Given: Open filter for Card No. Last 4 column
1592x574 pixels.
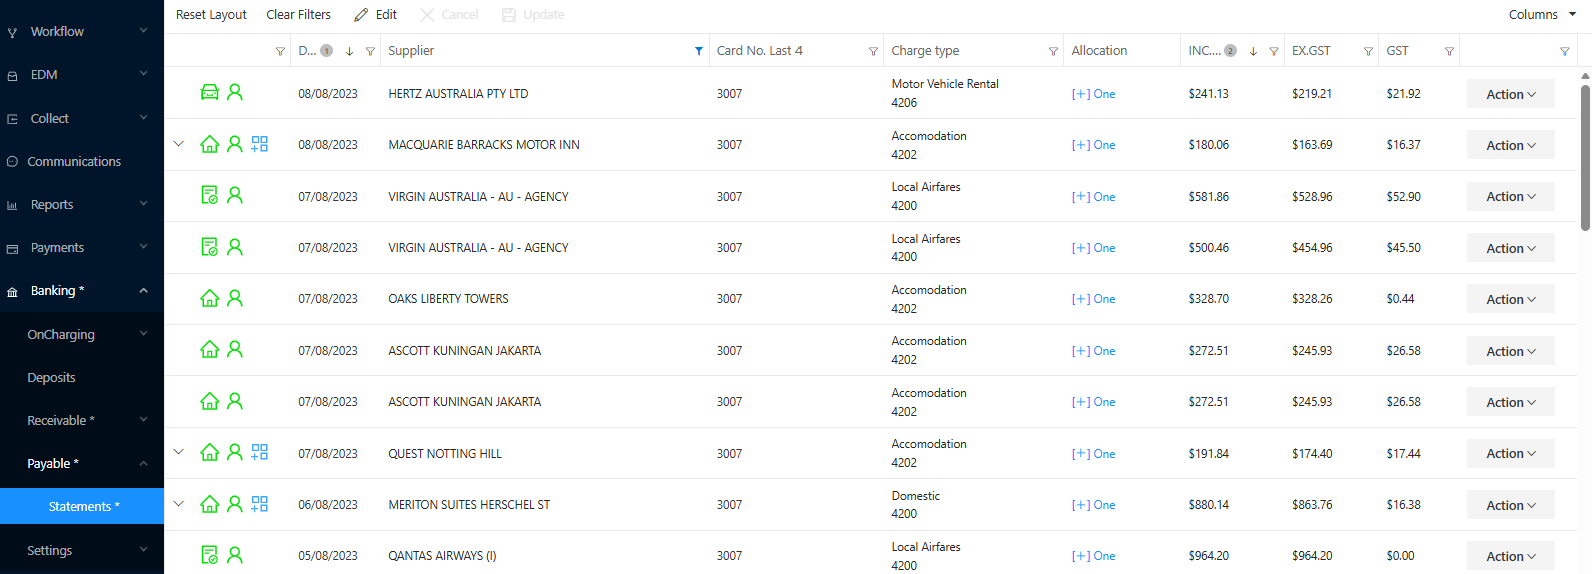Looking at the screenshot, I should tap(873, 51).
